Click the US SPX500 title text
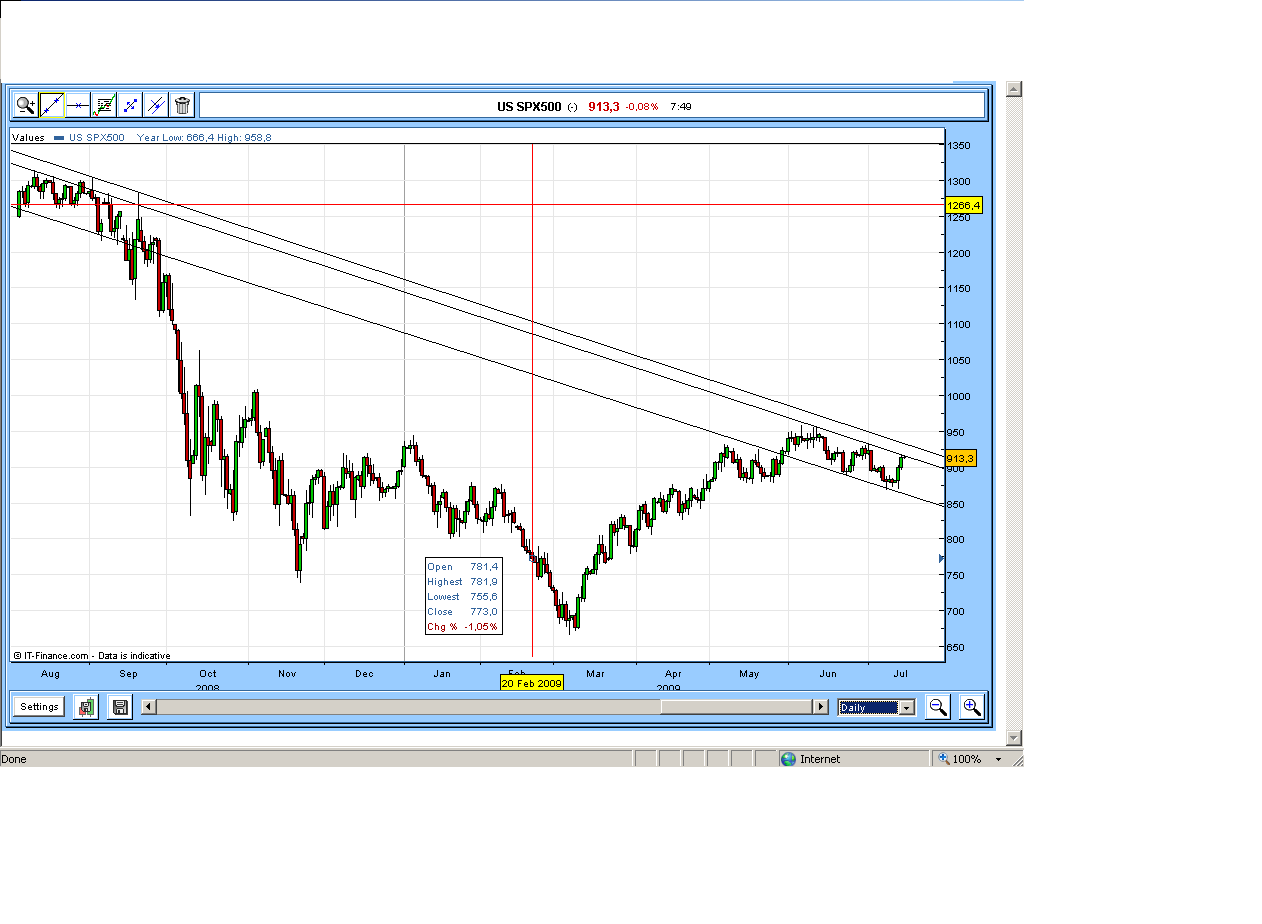1262x924 pixels. point(529,106)
